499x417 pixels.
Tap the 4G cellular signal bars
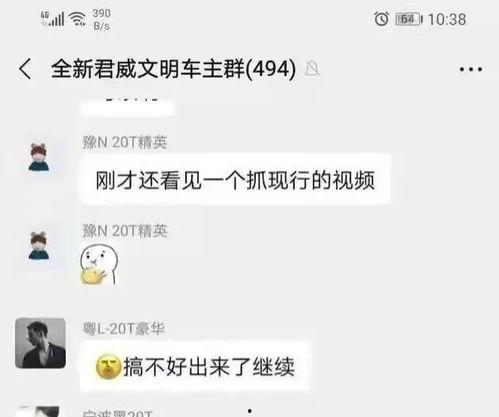(53, 19)
